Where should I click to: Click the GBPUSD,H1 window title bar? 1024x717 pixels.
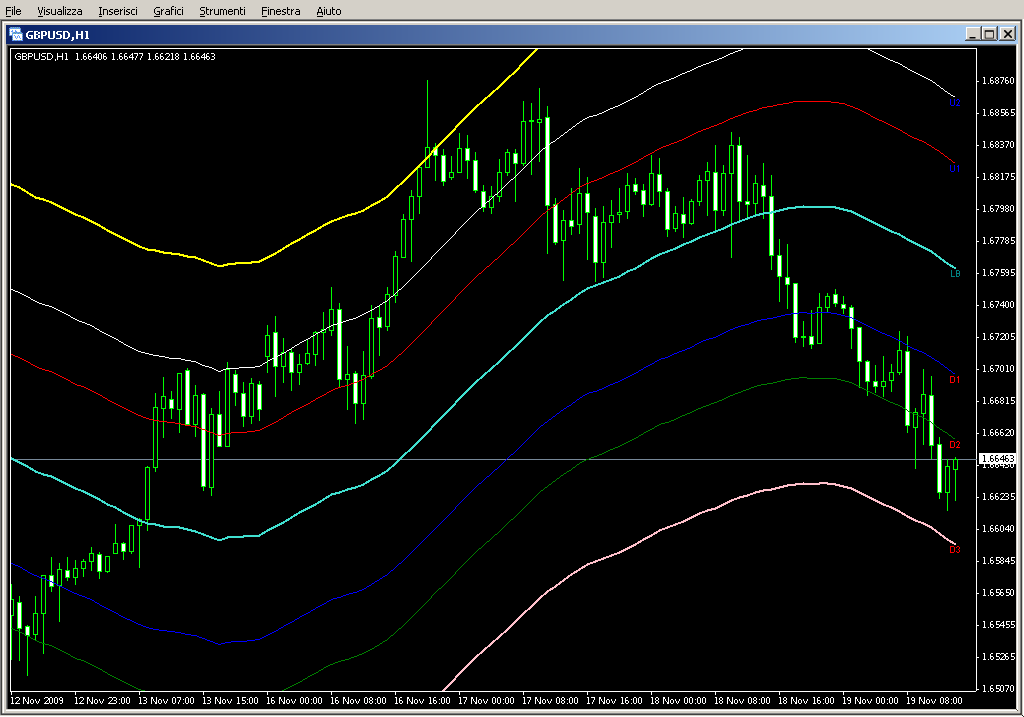point(512,35)
